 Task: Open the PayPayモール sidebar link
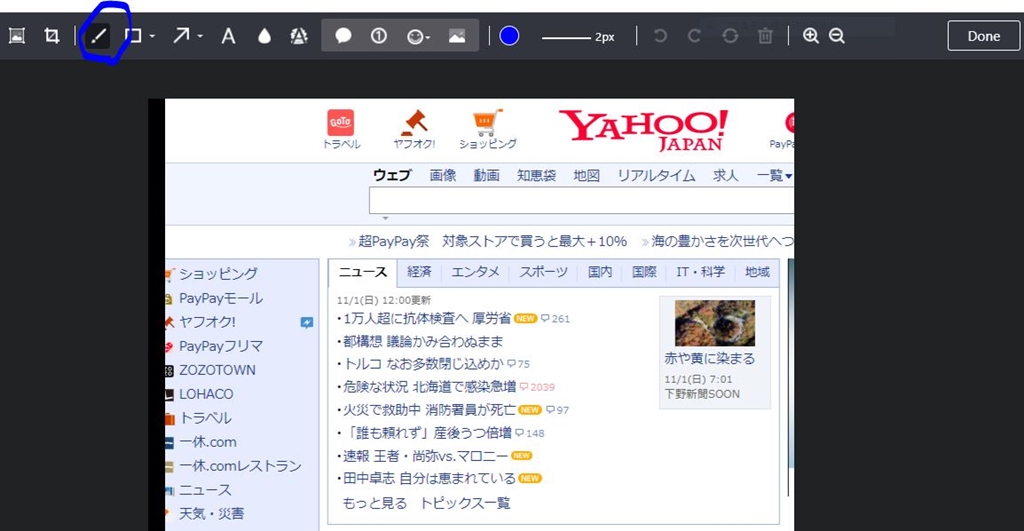[x=221, y=298]
